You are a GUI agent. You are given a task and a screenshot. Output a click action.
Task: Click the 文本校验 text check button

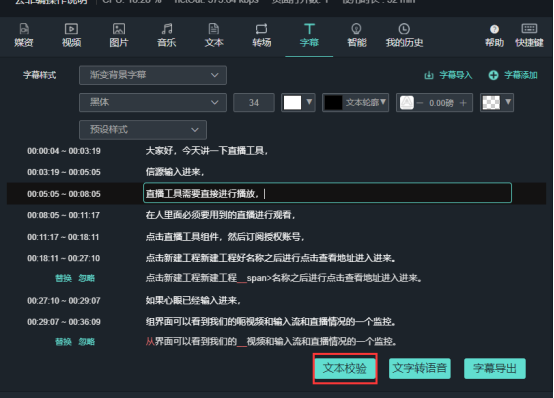click(345, 368)
